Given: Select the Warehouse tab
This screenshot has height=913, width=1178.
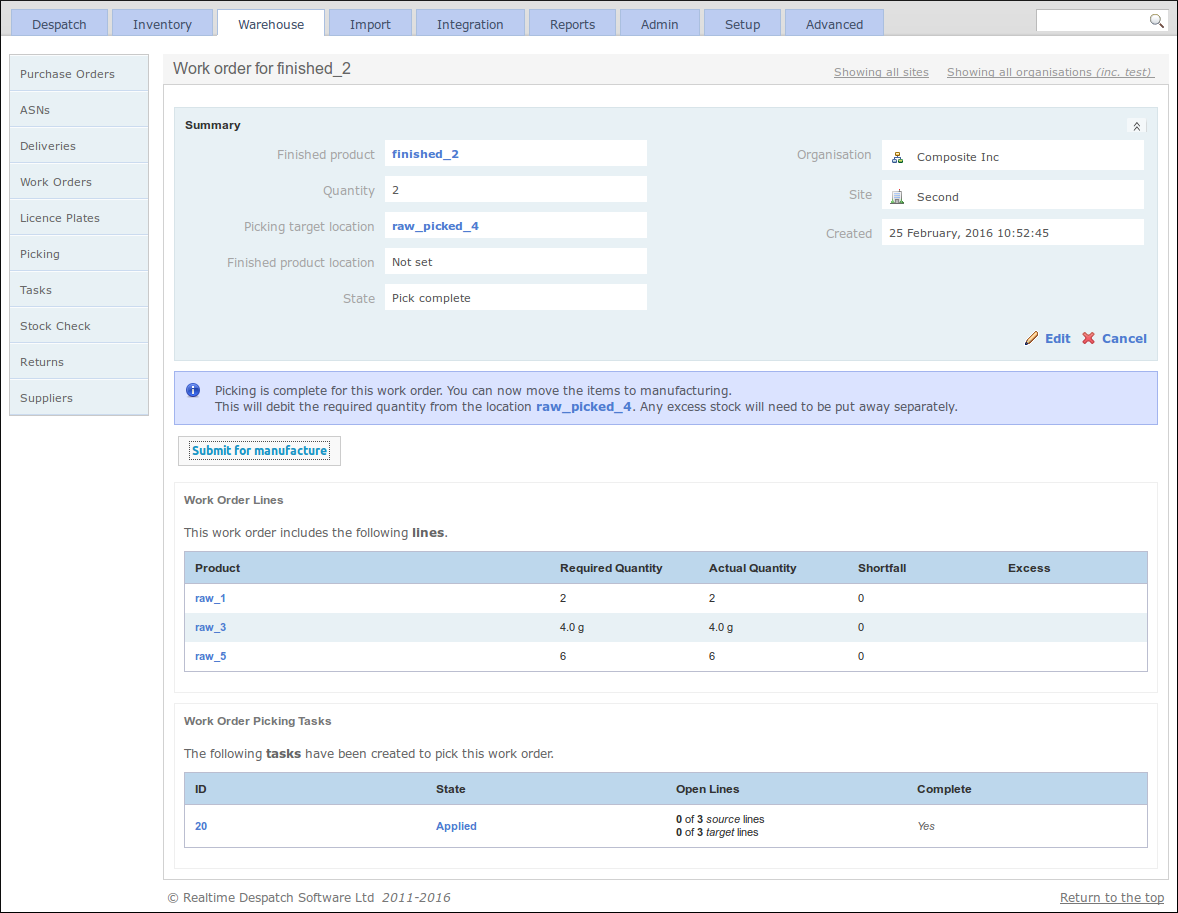Looking at the screenshot, I should [x=271, y=24].
